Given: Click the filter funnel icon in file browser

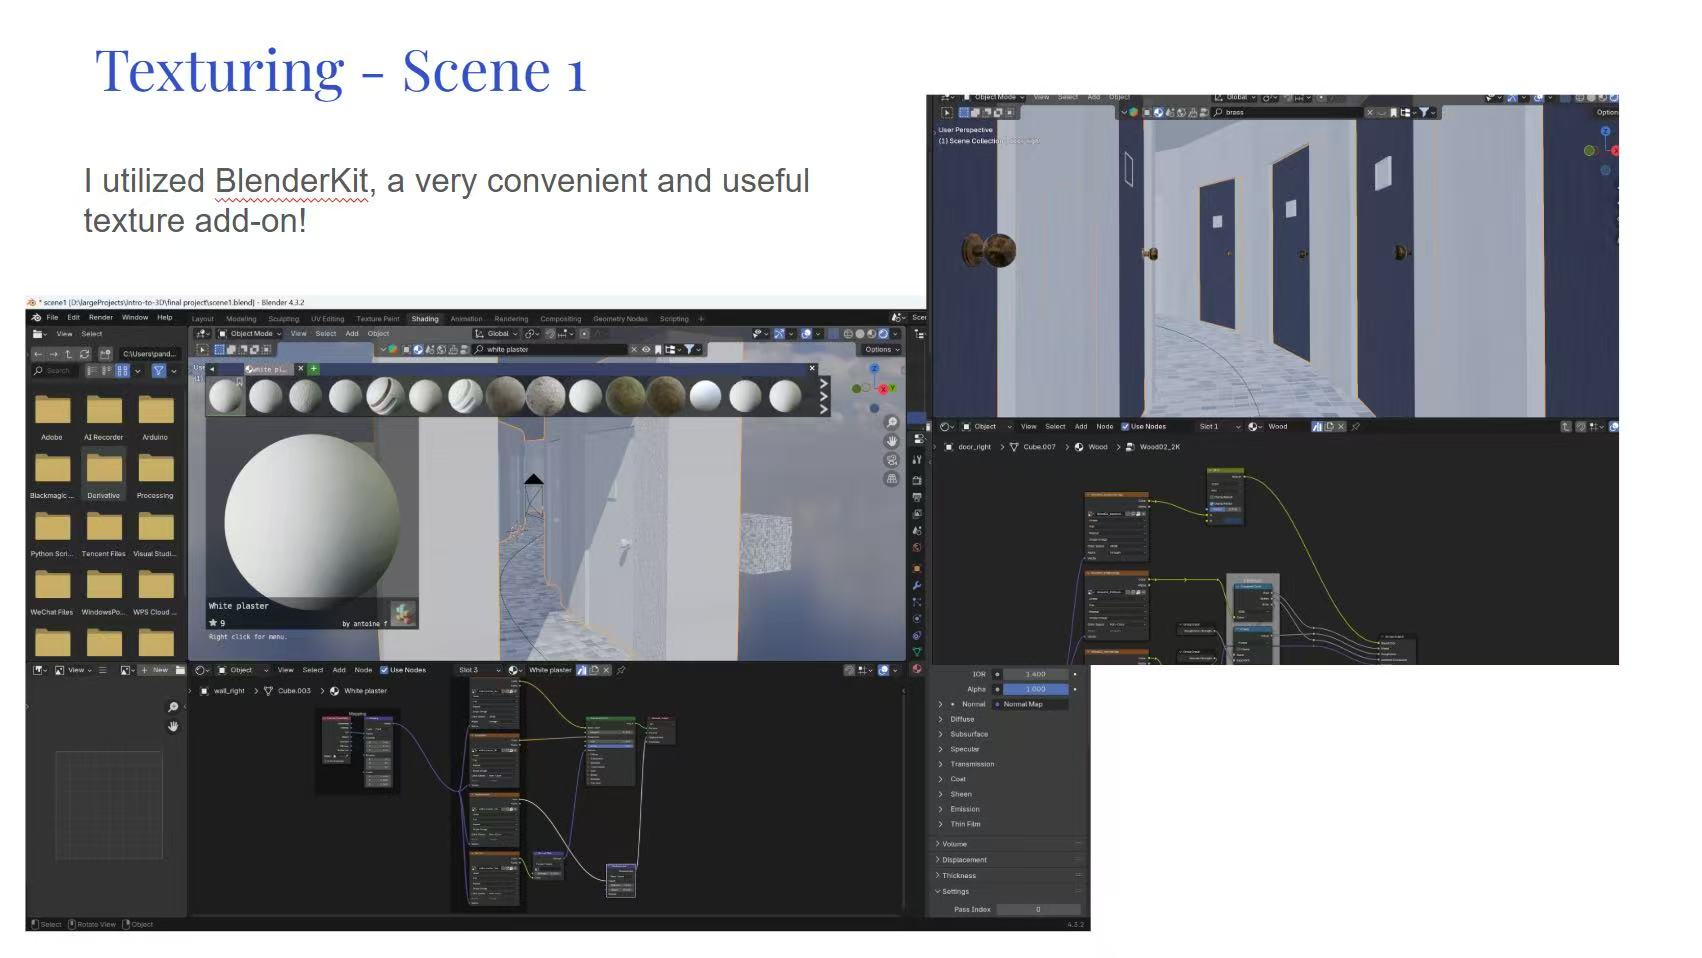Looking at the screenshot, I should coord(158,371).
